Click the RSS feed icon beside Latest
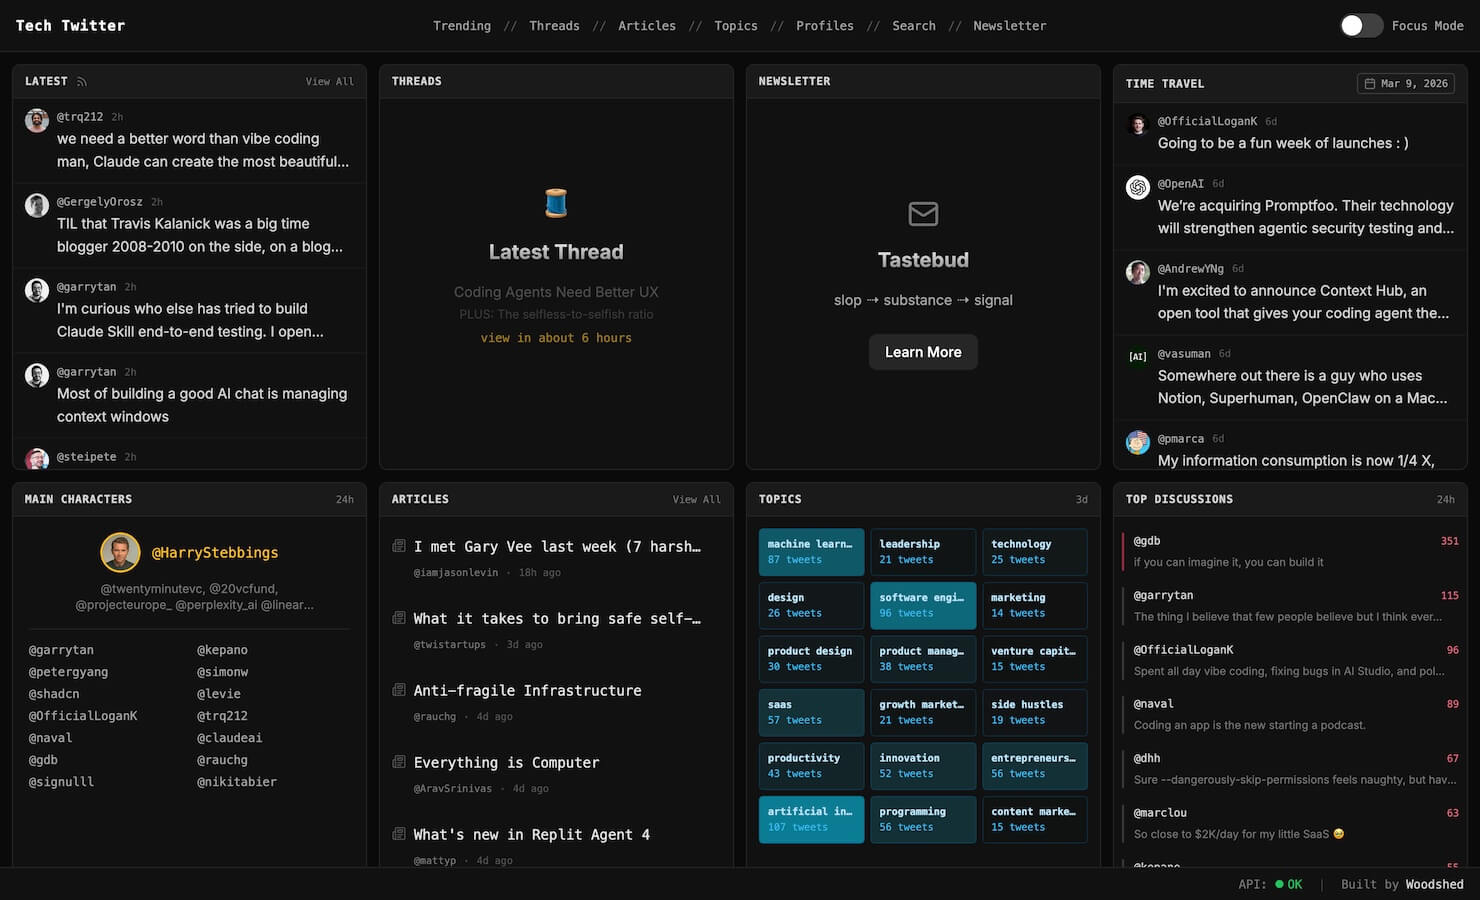 [82, 82]
